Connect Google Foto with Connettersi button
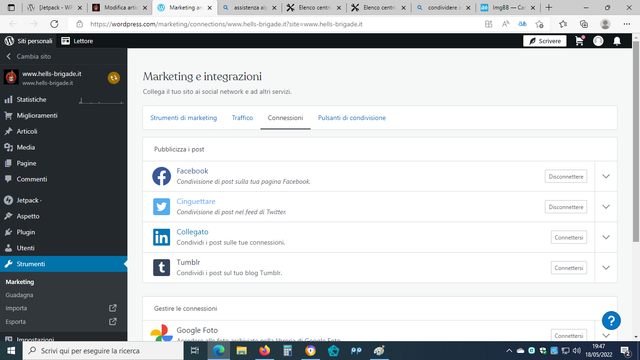This screenshot has width=640, height=360. tap(569, 336)
